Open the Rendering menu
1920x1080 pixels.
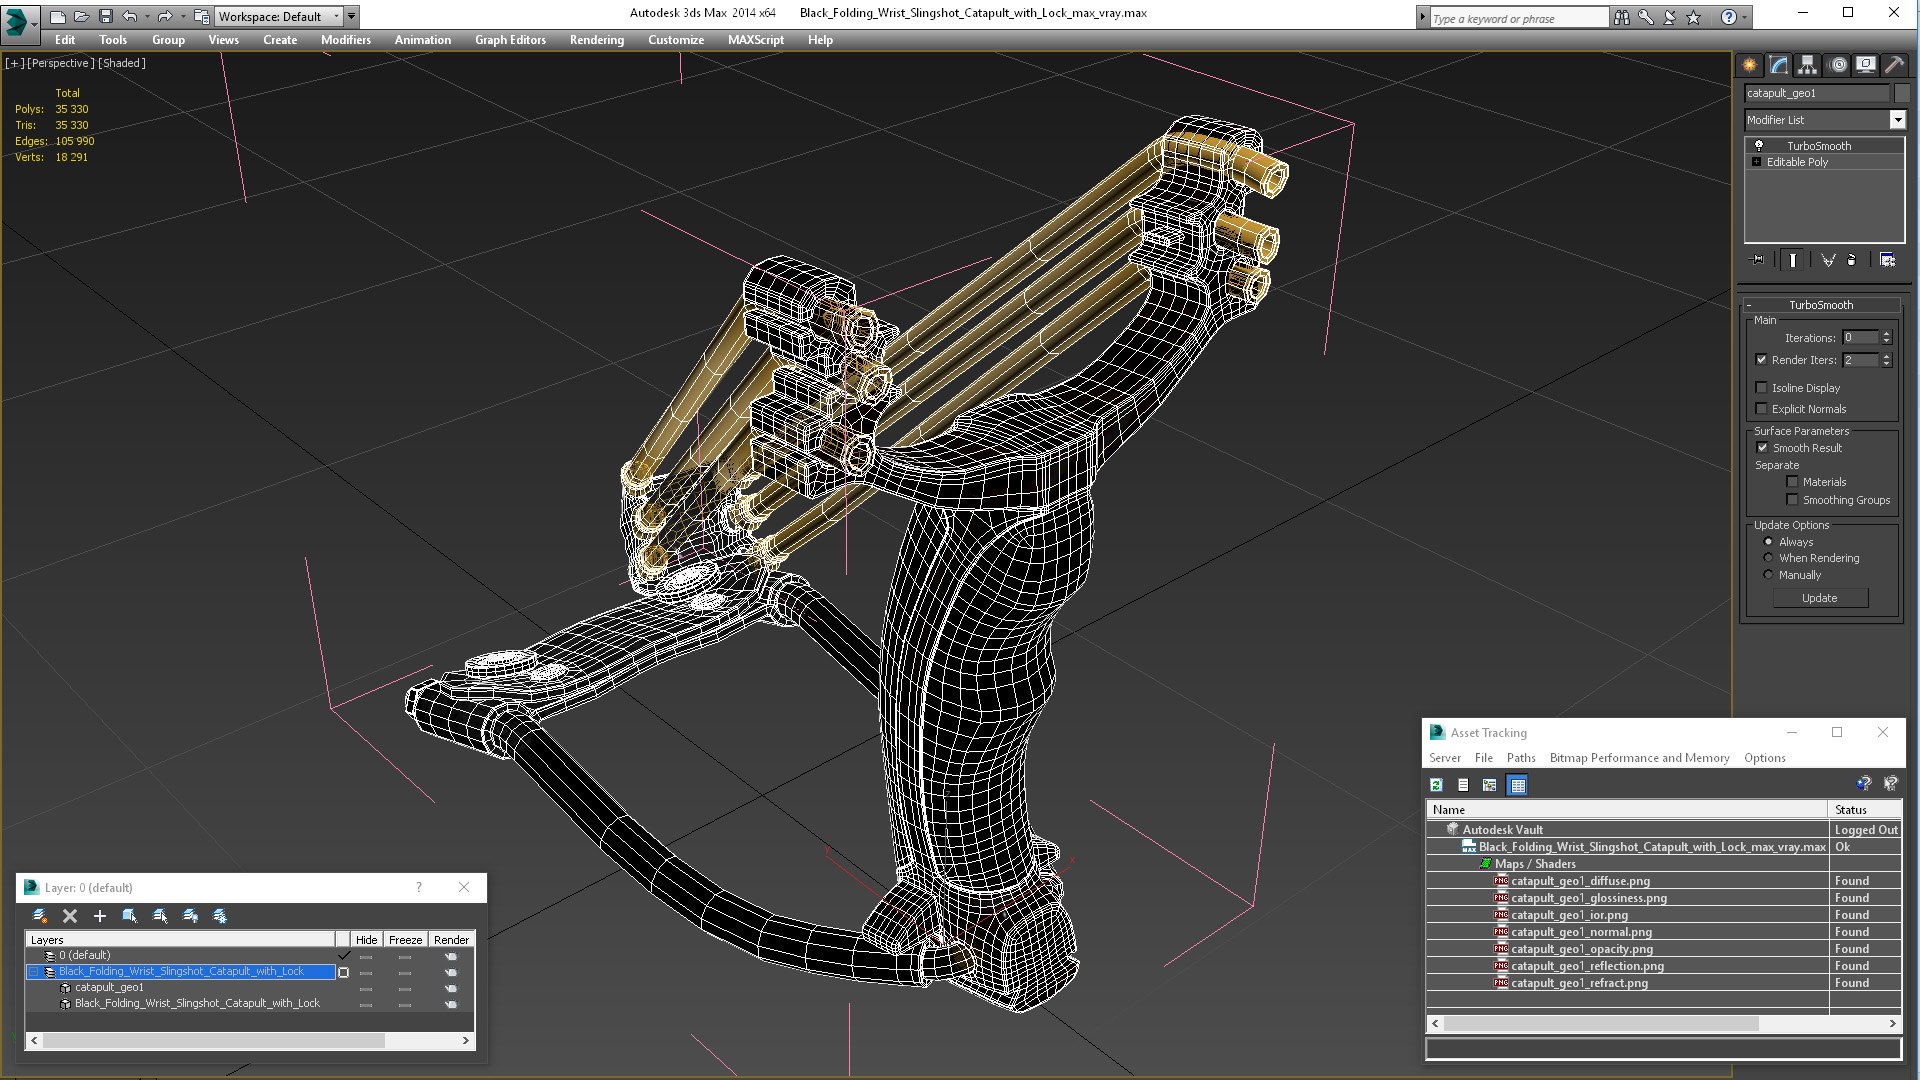[596, 40]
